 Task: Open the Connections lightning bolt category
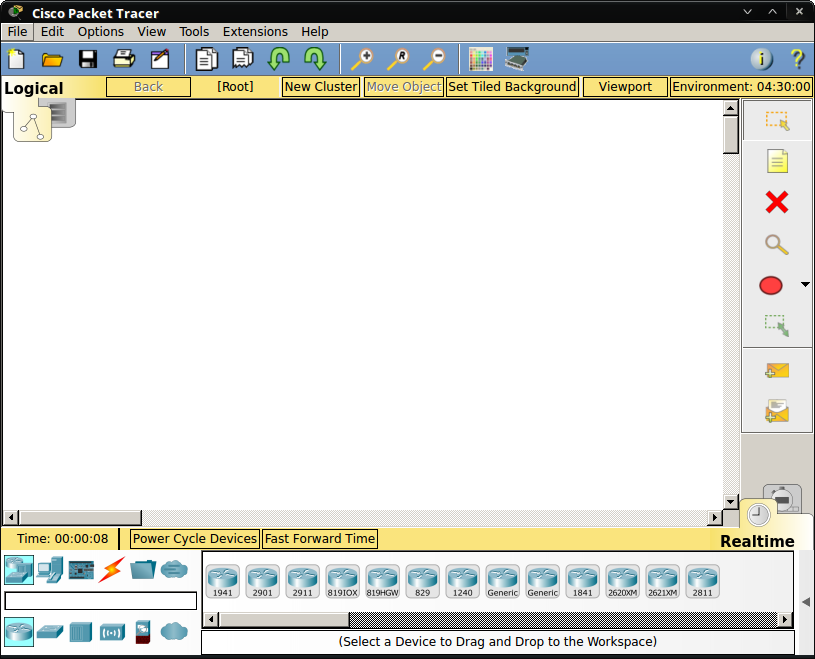click(111, 570)
